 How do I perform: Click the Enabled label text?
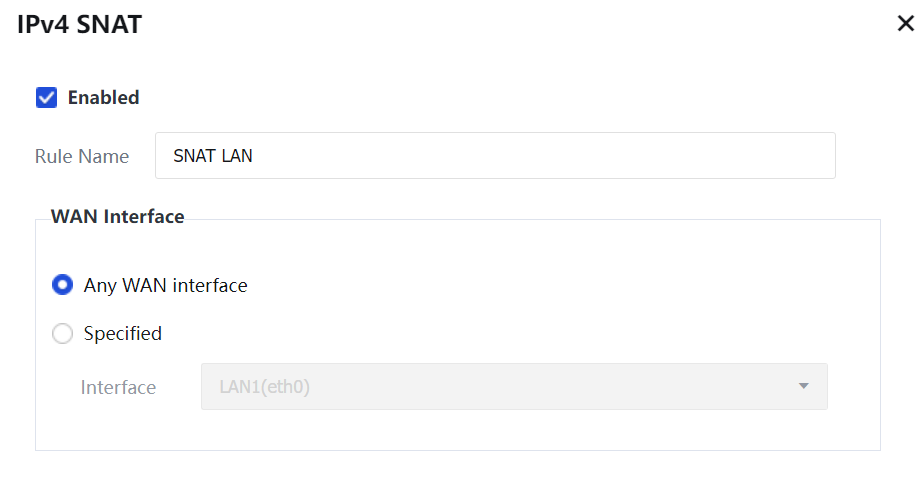pyautogui.click(x=103, y=97)
